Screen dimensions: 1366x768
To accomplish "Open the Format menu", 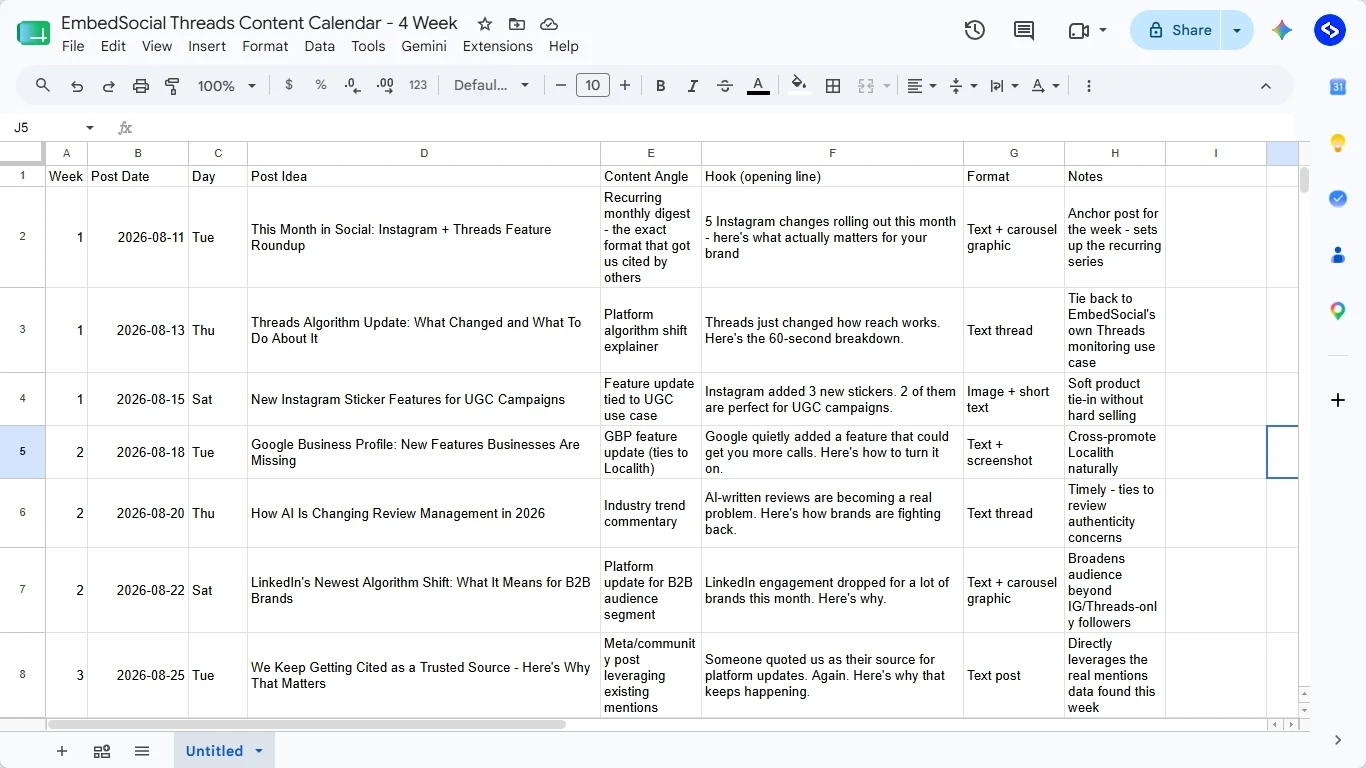I will (265, 46).
